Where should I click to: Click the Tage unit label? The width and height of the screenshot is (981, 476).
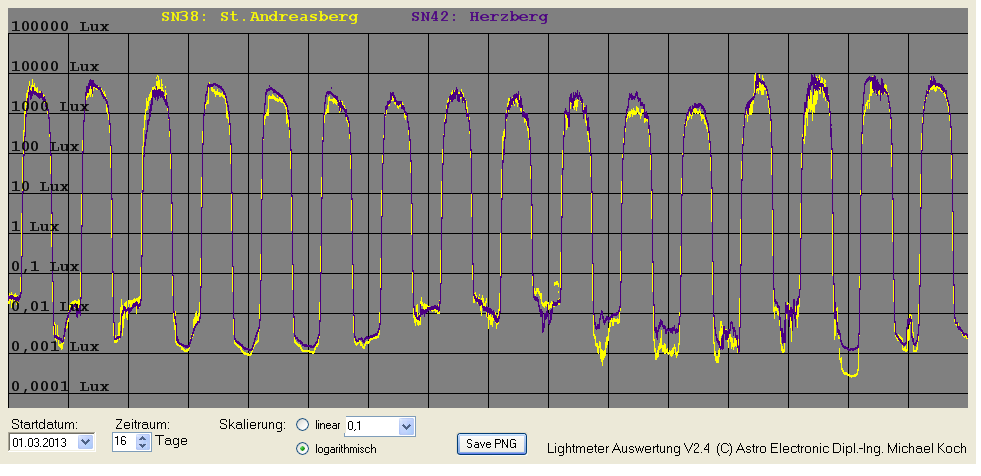click(171, 441)
